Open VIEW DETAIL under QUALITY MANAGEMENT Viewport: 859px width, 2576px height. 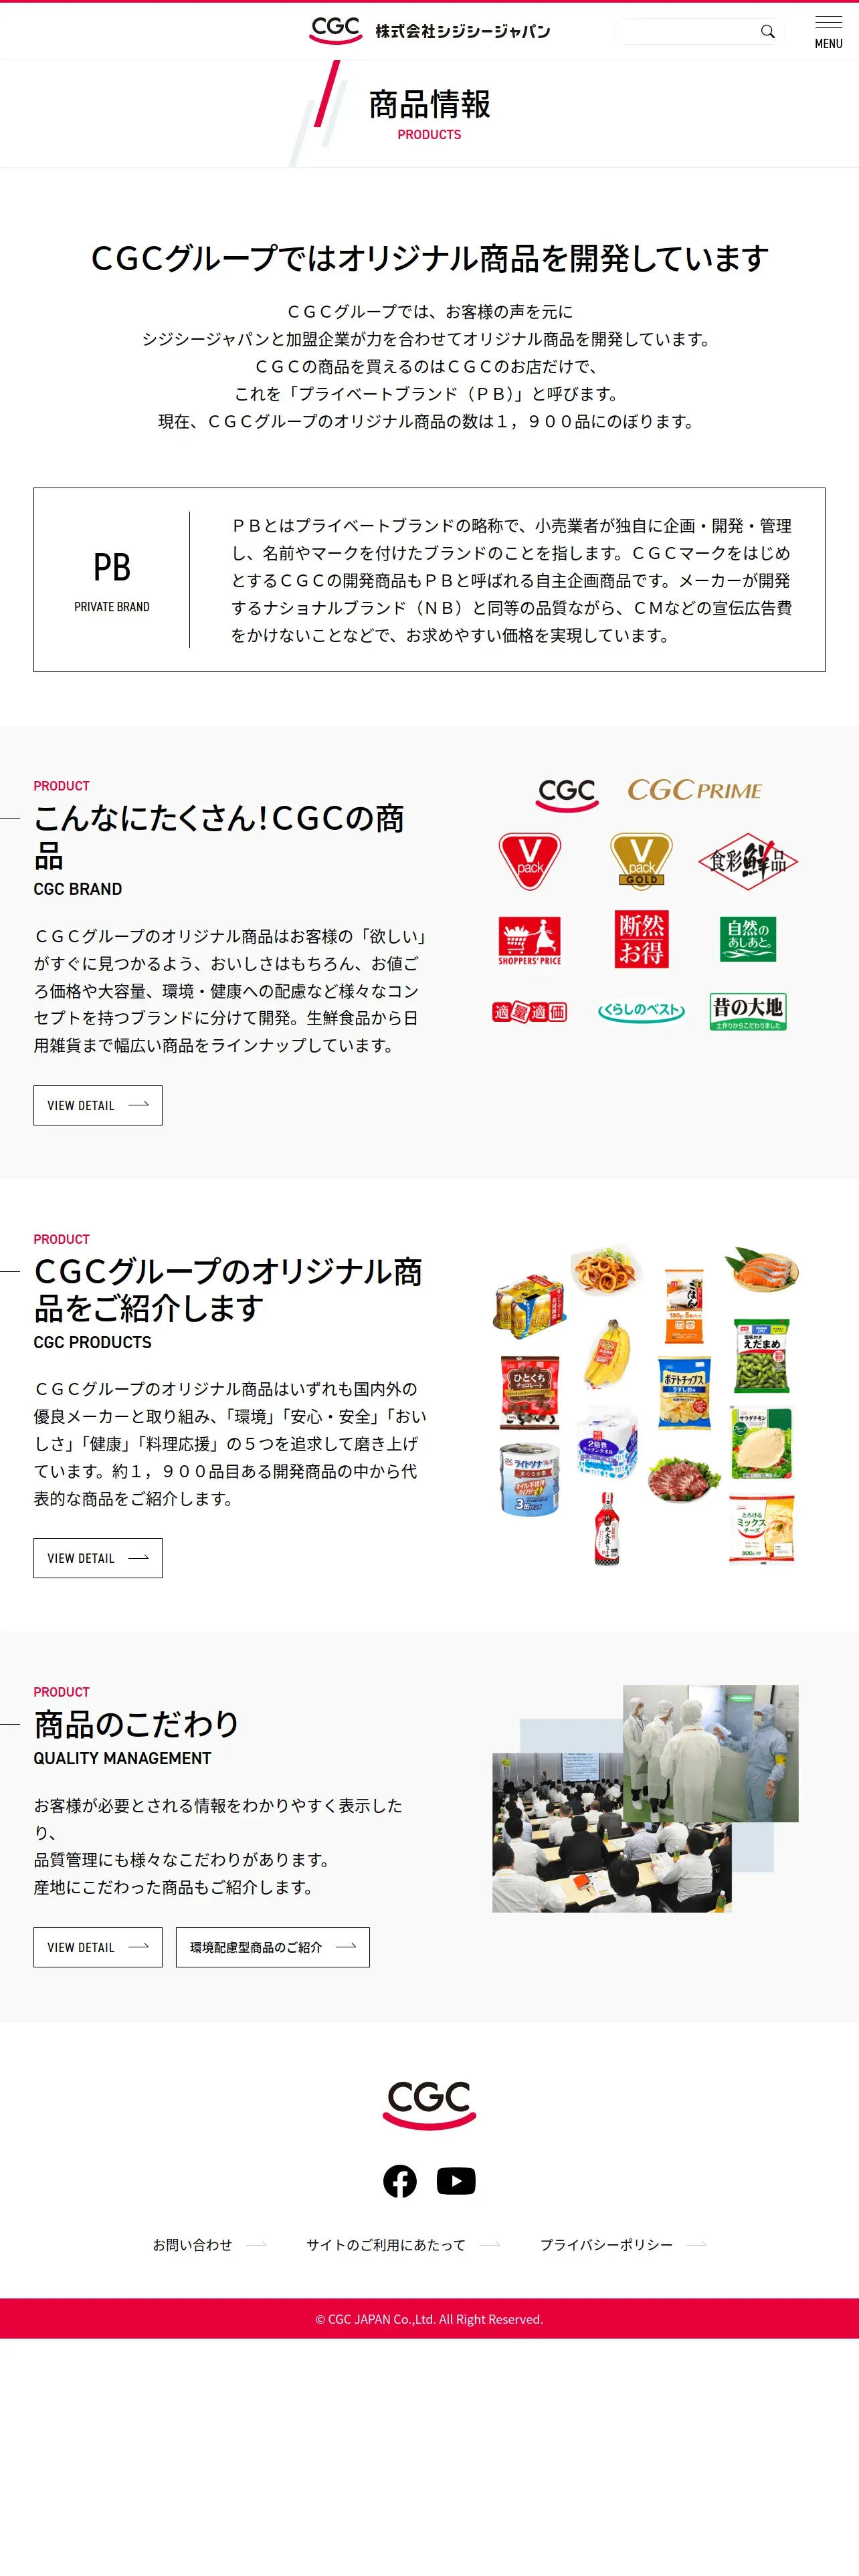[98, 1947]
